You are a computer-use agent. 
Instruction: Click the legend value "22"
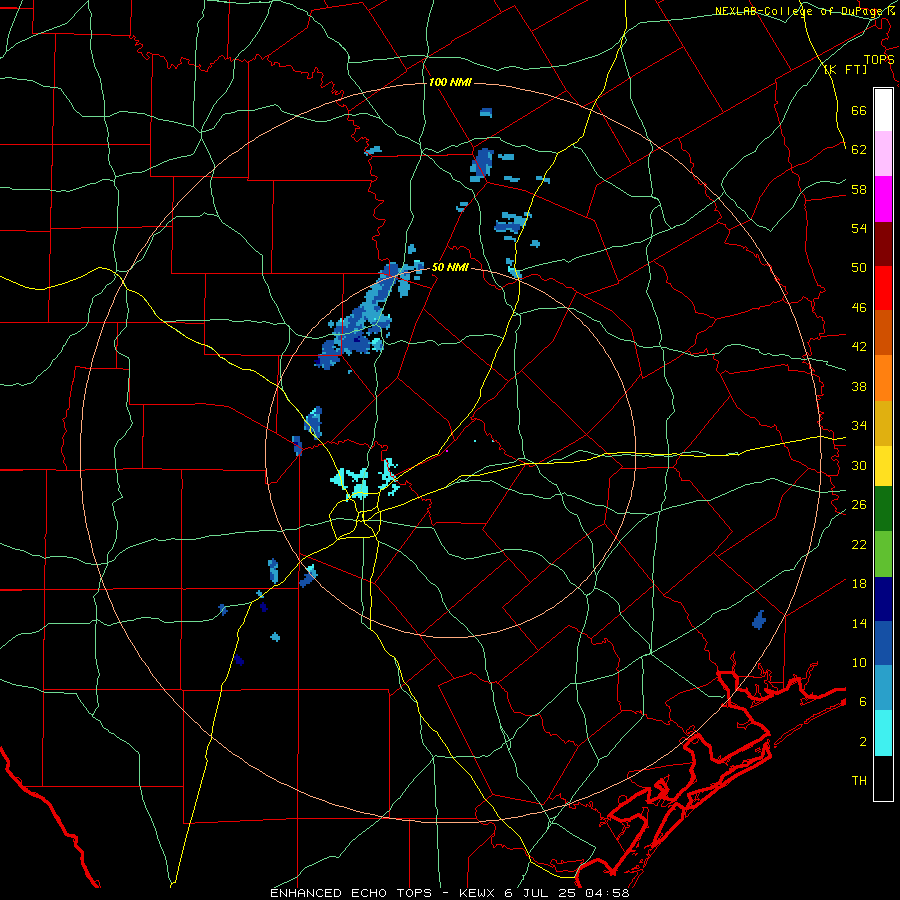tap(859, 544)
